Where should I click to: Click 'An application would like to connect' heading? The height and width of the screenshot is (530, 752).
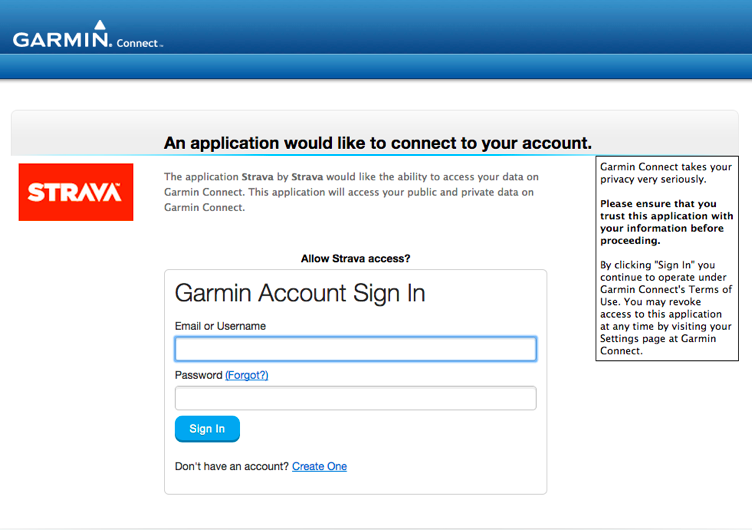coord(378,143)
